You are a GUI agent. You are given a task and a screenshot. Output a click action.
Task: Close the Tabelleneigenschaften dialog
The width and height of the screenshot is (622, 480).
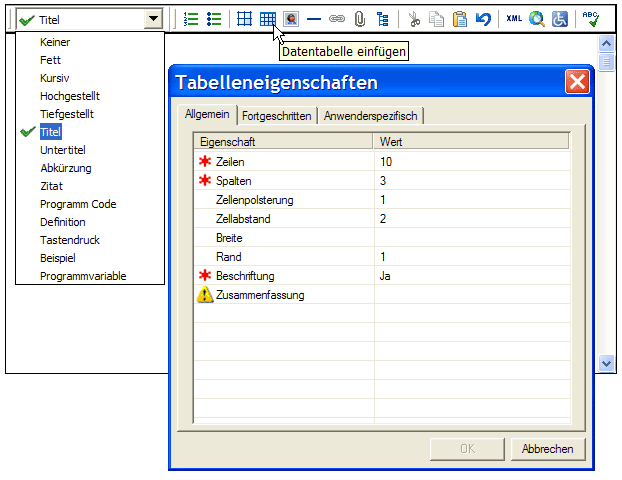click(x=577, y=82)
